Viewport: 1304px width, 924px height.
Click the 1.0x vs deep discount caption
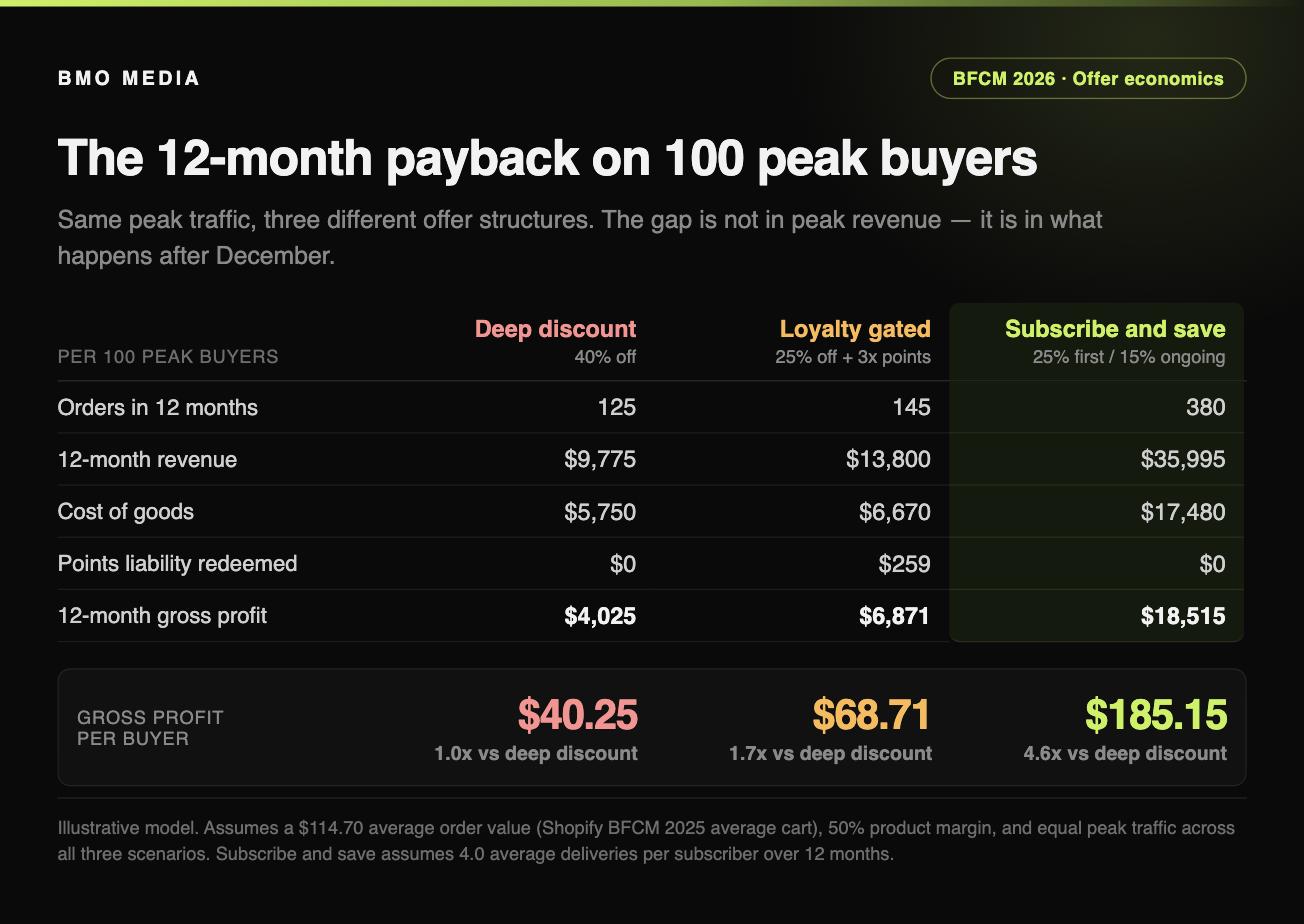pos(536,753)
